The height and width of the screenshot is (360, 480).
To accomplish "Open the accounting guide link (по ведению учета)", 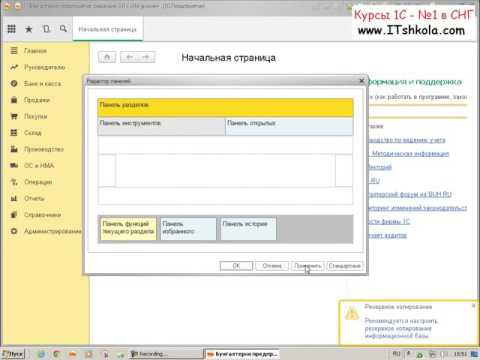I will (x=407, y=140).
